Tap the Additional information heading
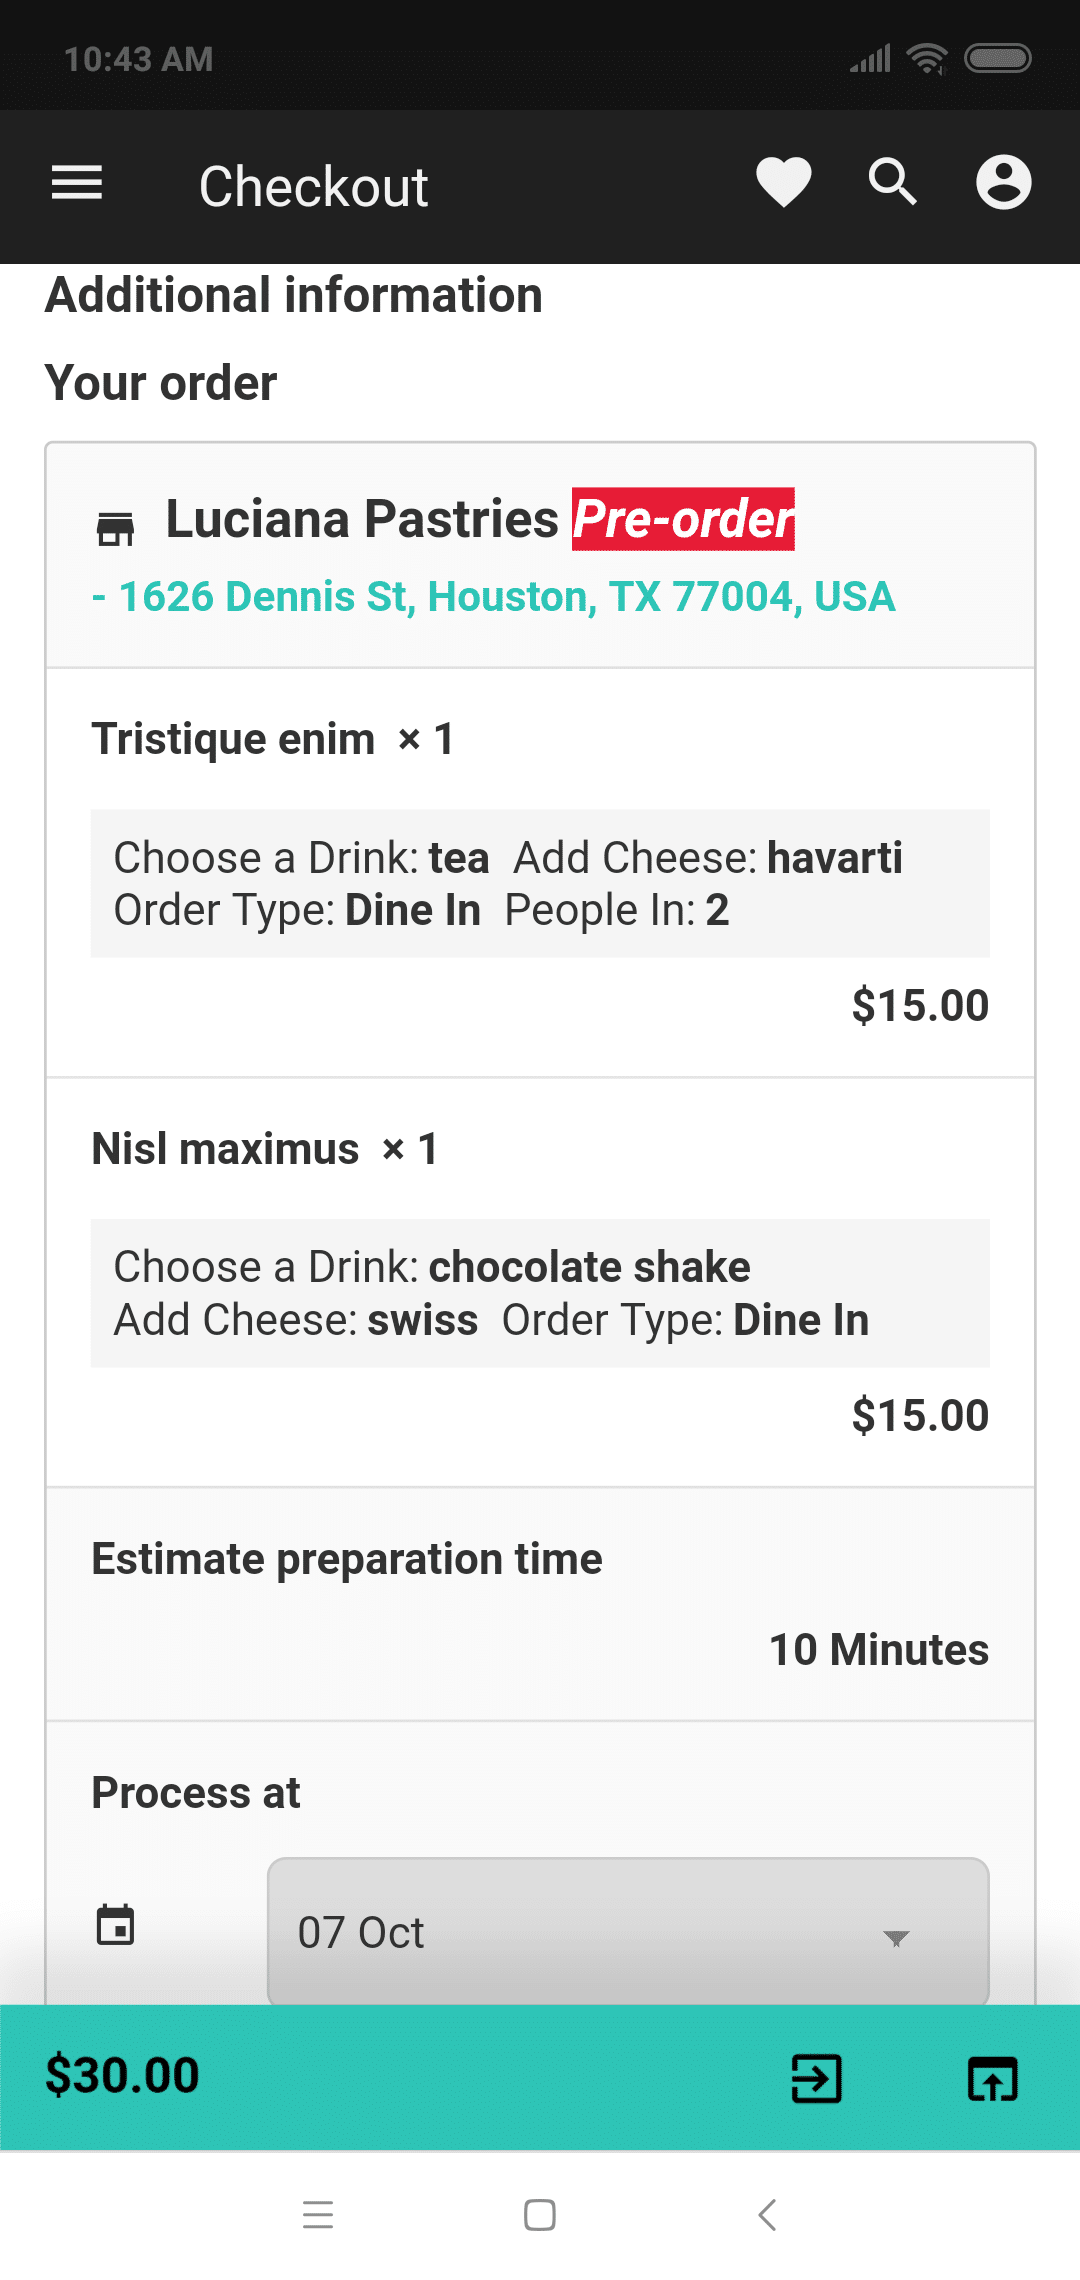The height and width of the screenshot is (2280, 1080). [x=294, y=296]
